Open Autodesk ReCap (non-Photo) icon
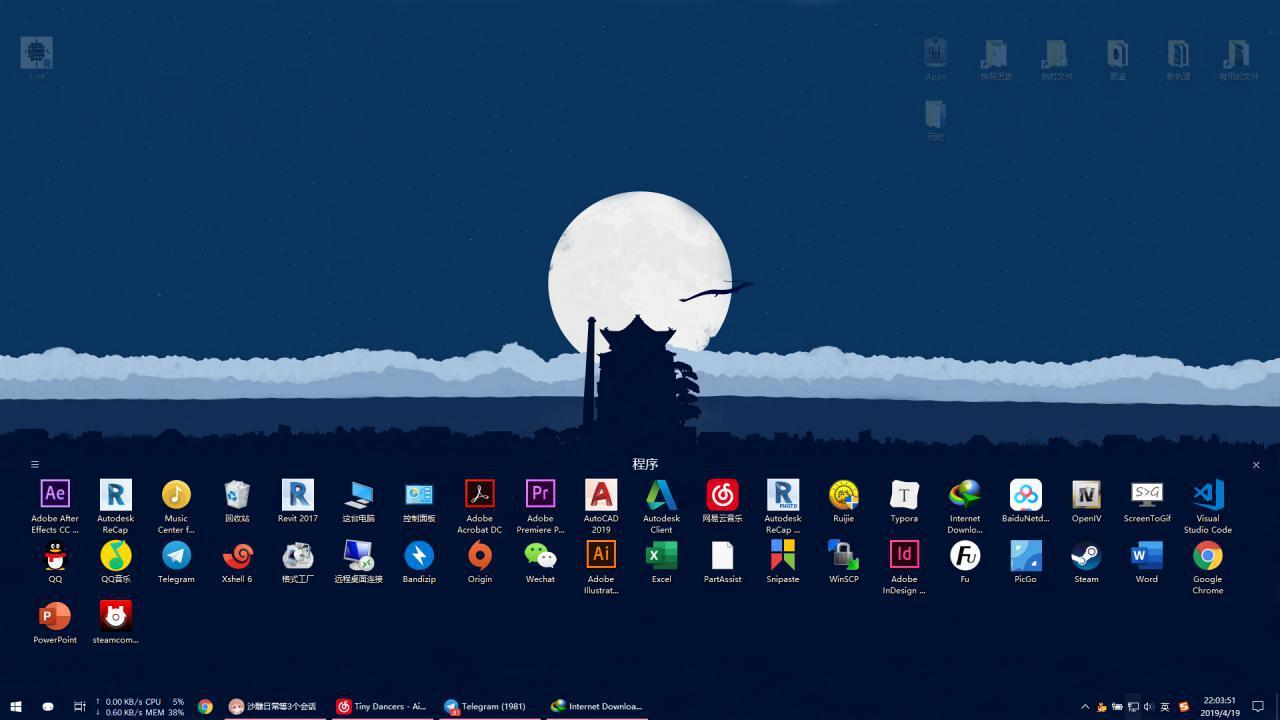1280x720 pixels. click(115, 506)
